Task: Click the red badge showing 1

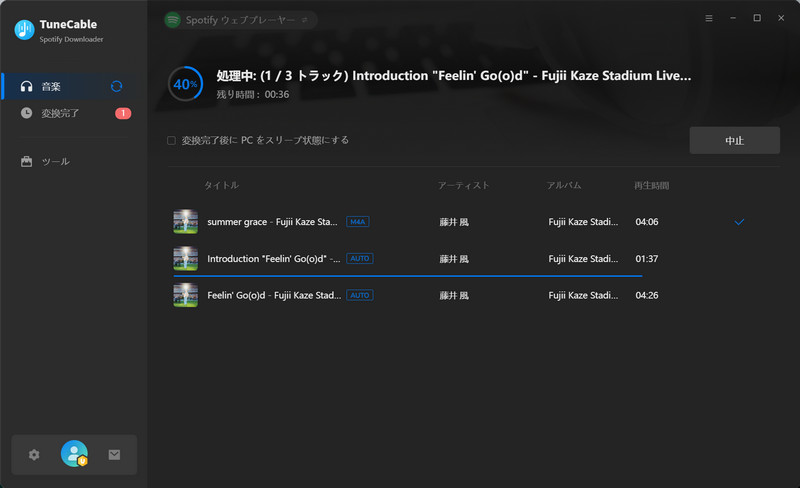Action: click(123, 113)
